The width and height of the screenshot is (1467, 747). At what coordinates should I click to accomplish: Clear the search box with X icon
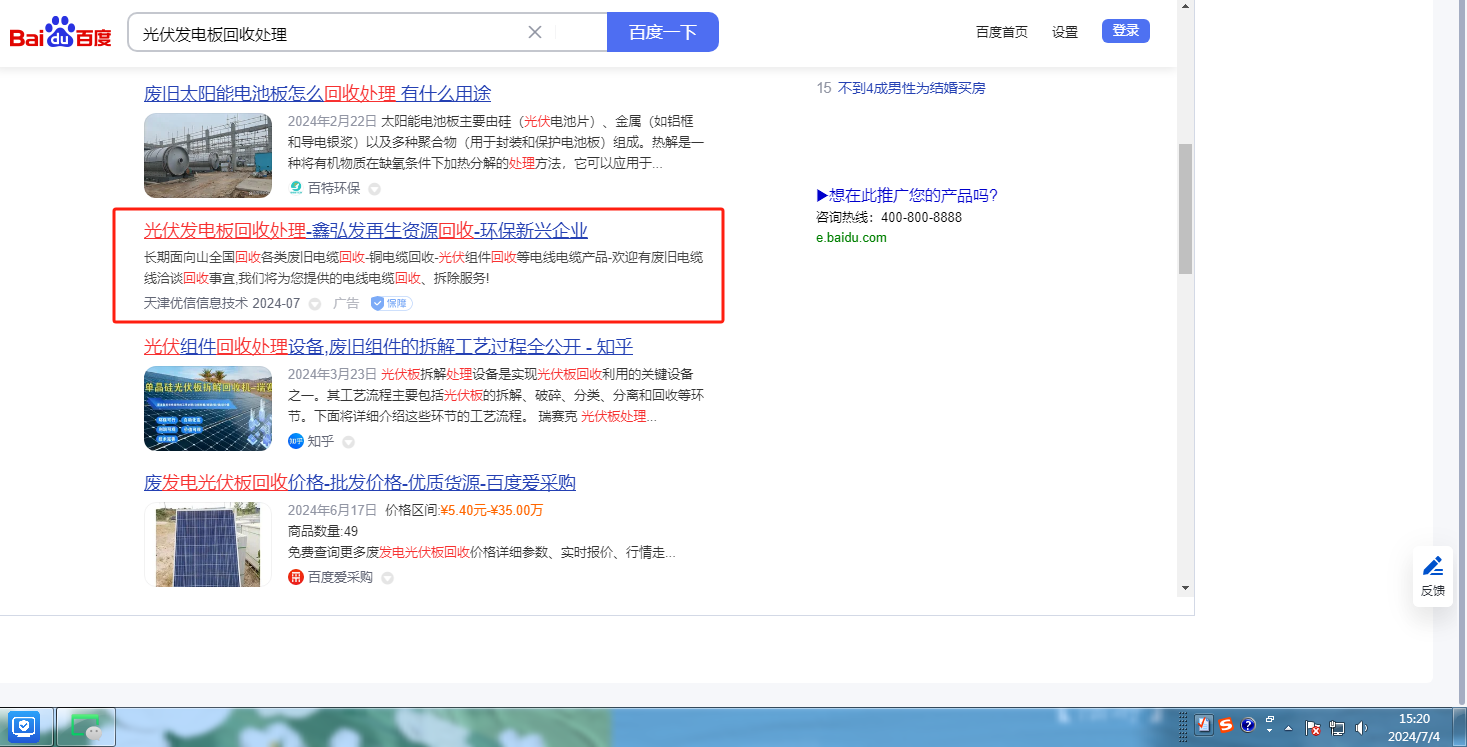point(535,32)
